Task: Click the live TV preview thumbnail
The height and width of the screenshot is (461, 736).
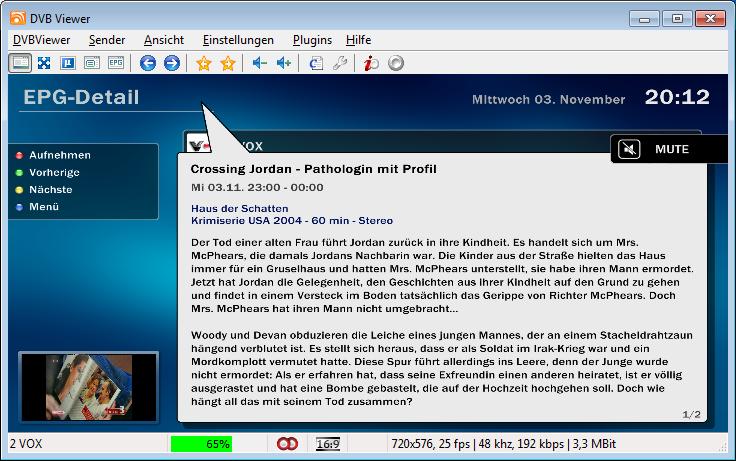Action: click(88, 387)
